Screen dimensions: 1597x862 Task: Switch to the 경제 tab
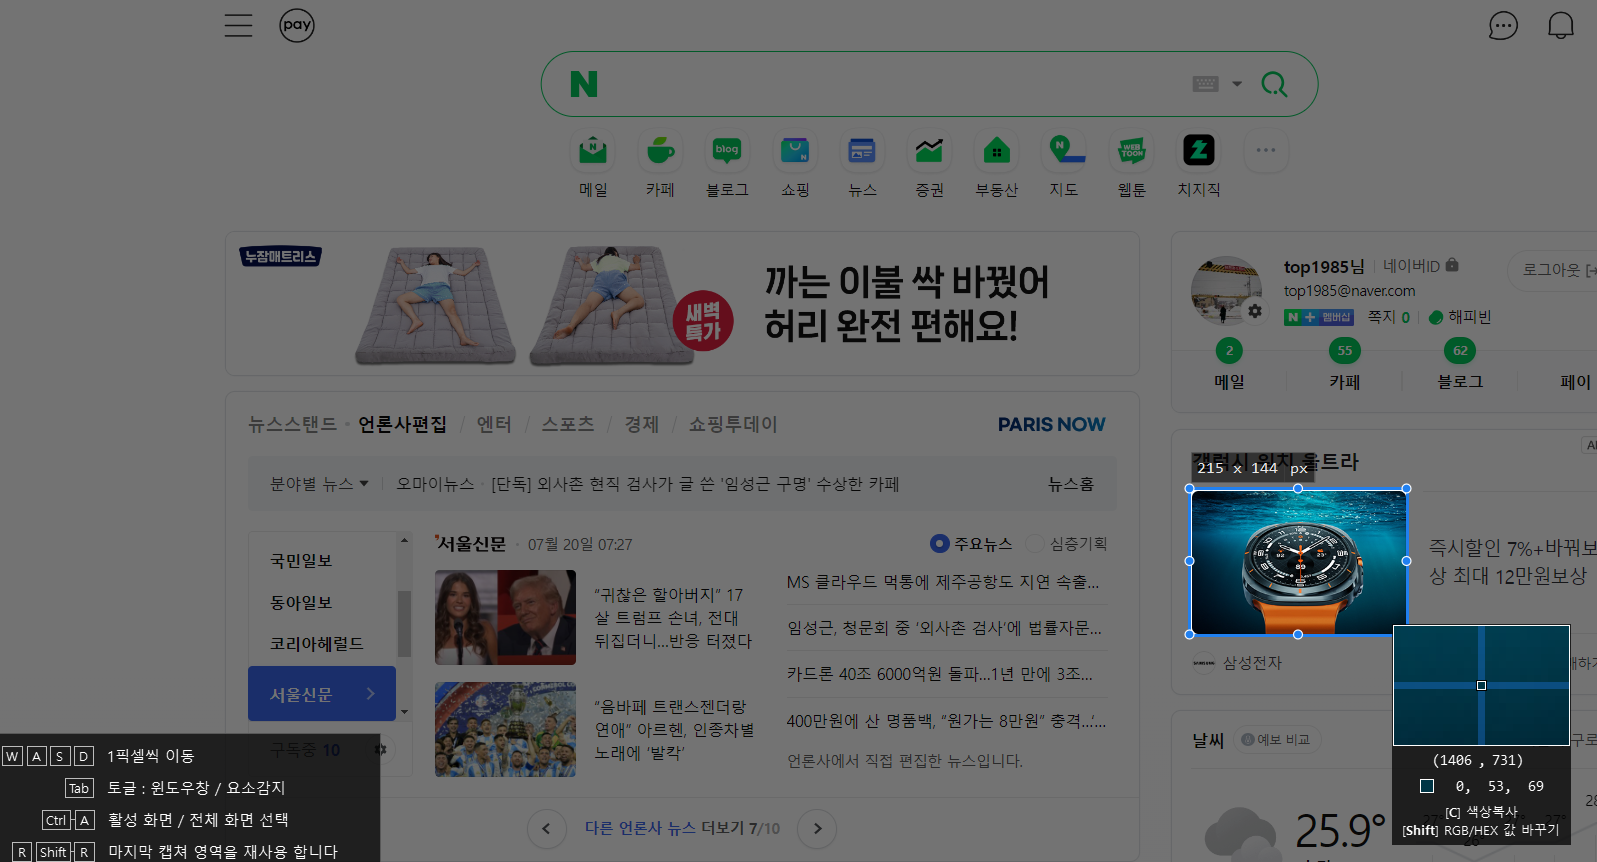(642, 424)
